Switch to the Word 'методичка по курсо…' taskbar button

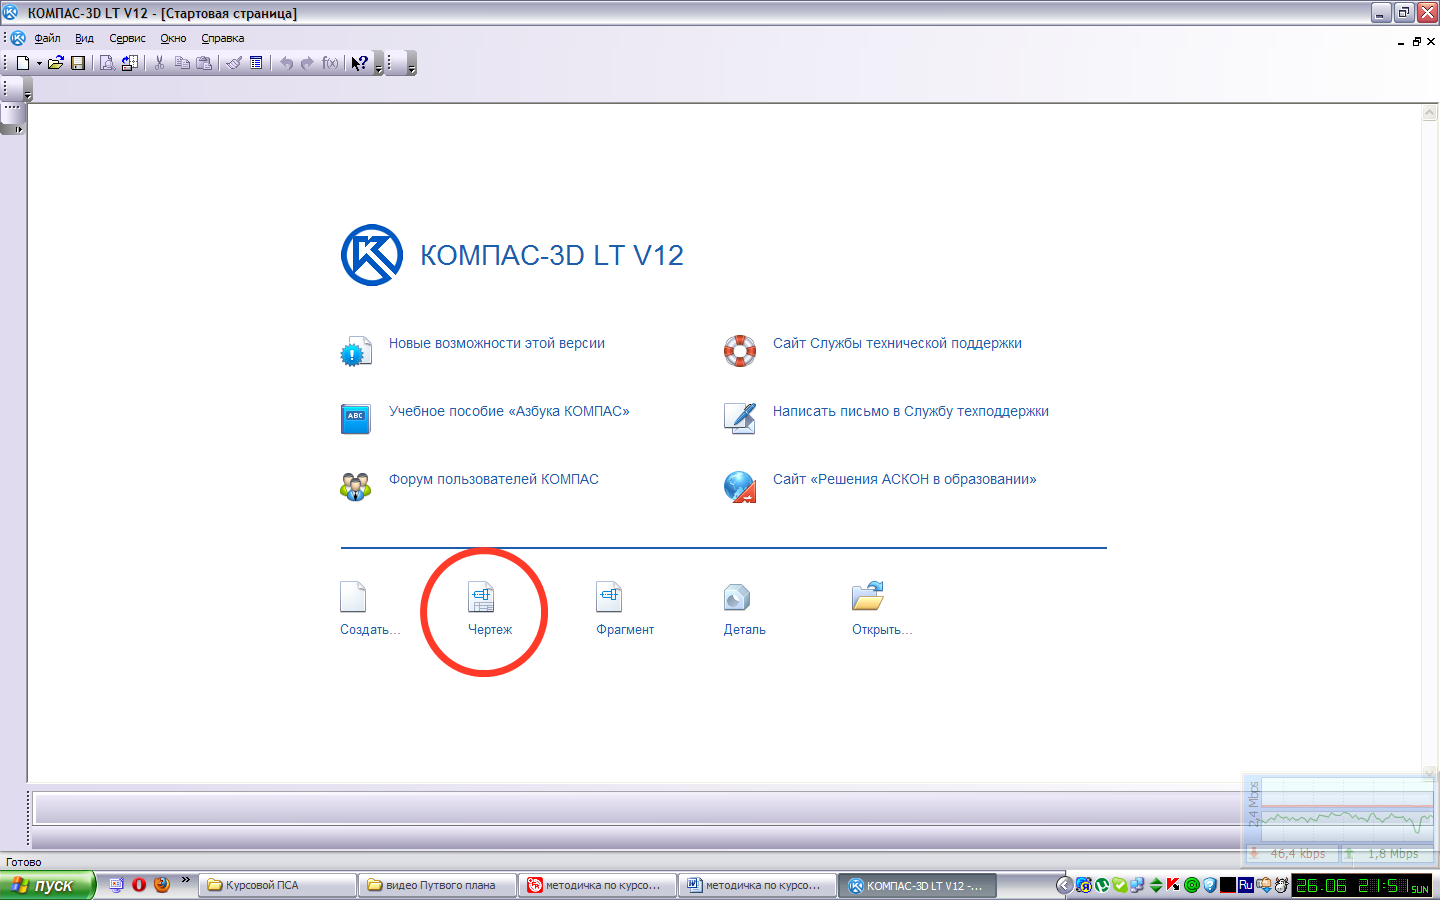click(758, 885)
